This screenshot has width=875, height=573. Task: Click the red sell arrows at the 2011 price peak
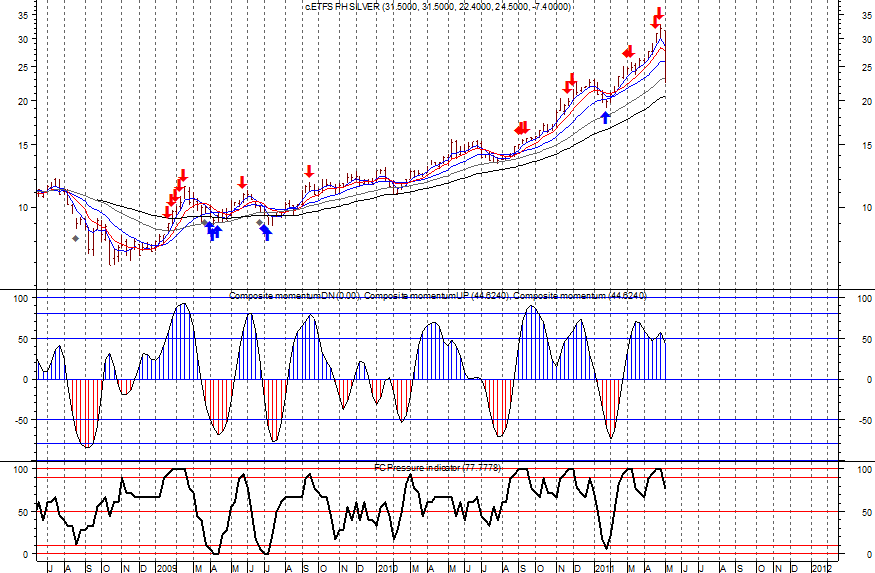click(x=657, y=17)
